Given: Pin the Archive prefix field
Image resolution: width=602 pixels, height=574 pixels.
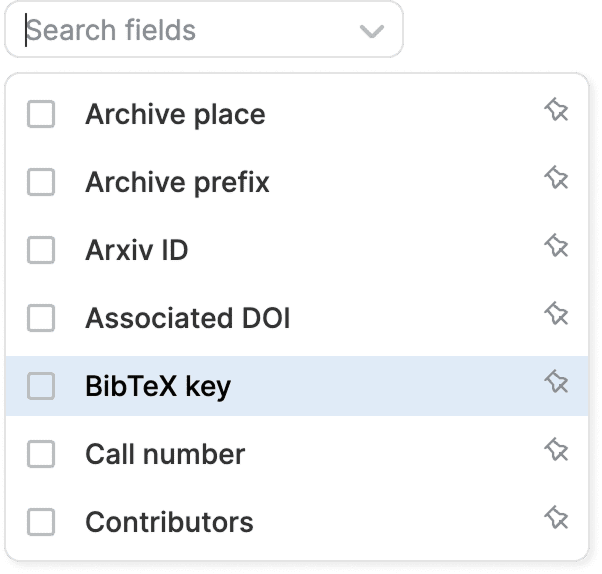Looking at the screenshot, I should pyautogui.click(x=556, y=179).
